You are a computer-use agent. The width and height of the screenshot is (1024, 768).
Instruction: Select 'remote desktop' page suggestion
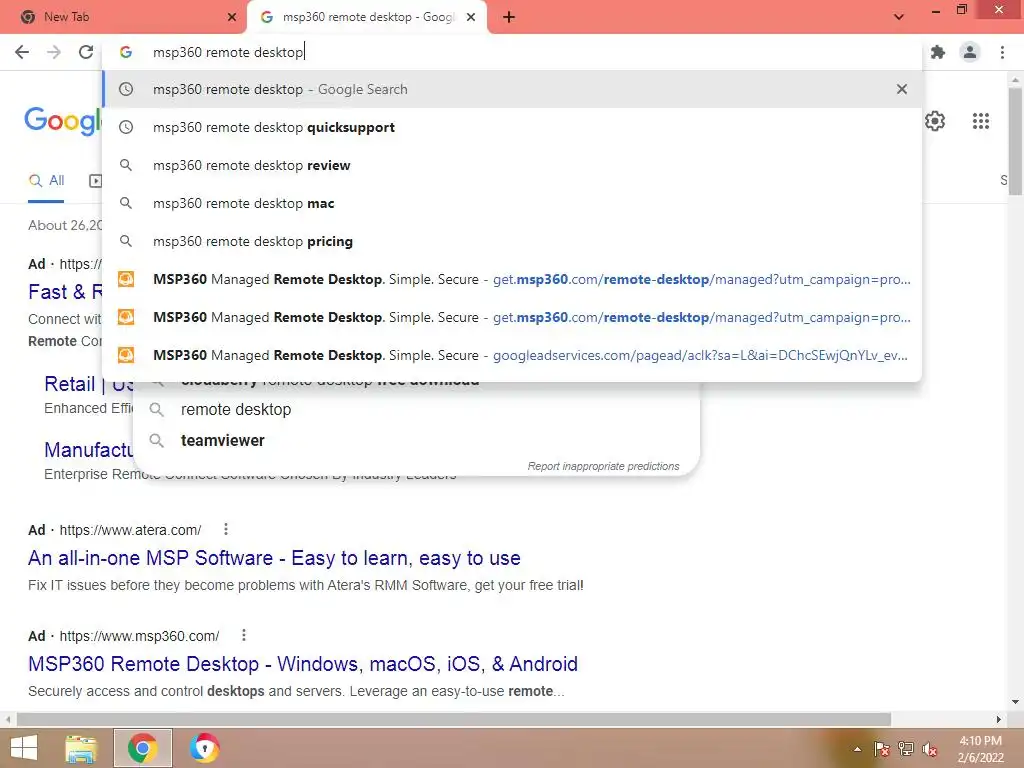(236, 409)
